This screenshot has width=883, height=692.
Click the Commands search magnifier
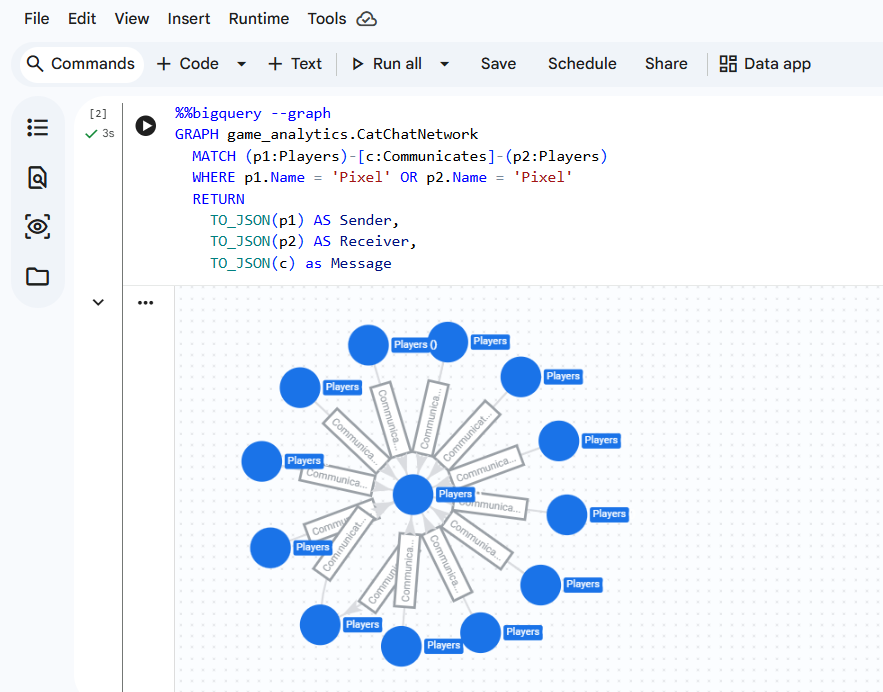[x=33, y=63]
